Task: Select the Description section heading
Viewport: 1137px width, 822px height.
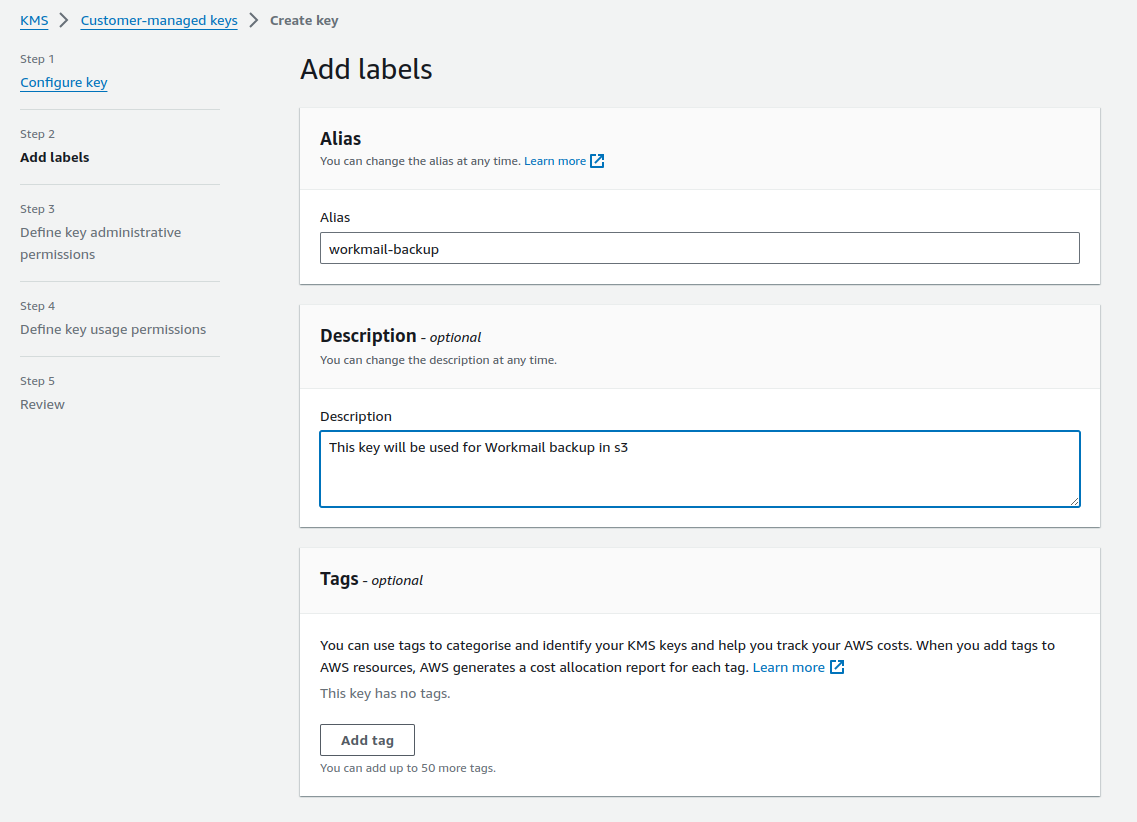Action: point(368,336)
